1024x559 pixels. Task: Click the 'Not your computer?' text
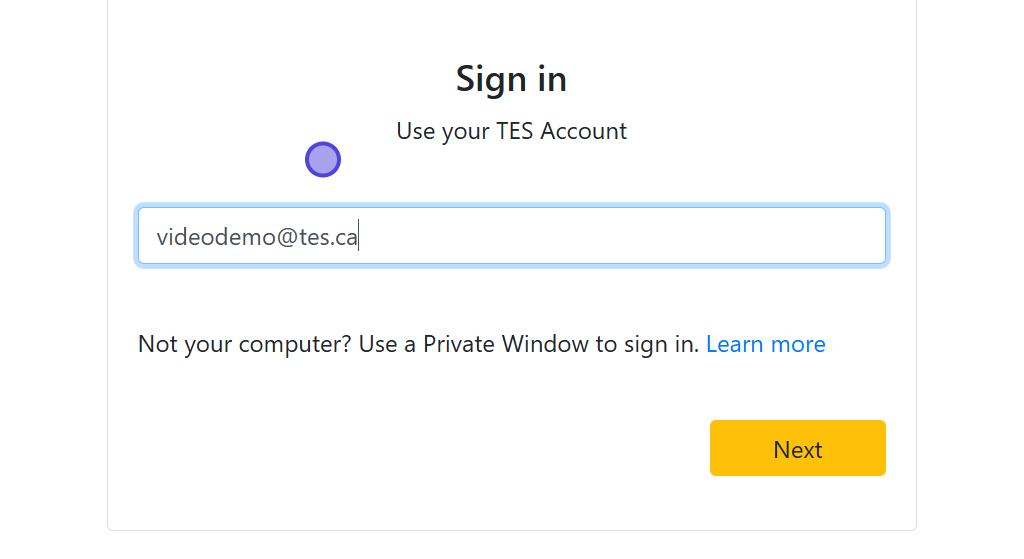click(244, 344)
